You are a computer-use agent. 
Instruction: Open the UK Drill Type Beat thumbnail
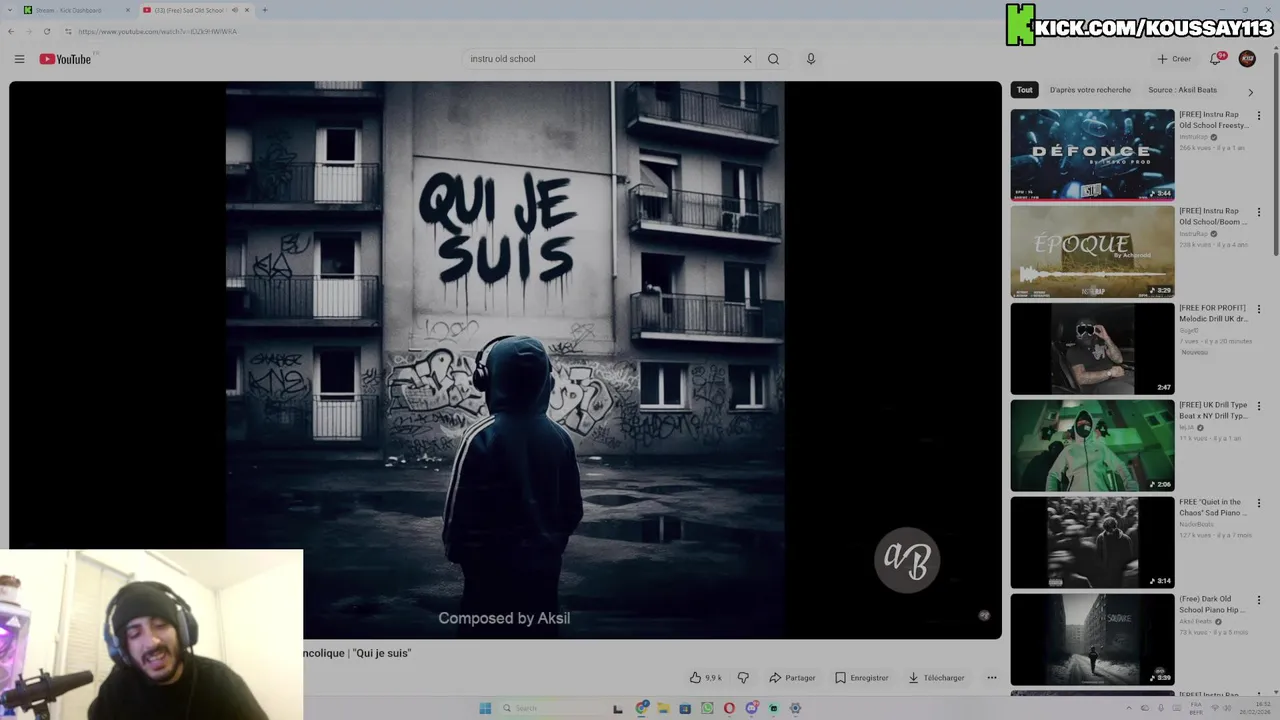coord(1092,446)
